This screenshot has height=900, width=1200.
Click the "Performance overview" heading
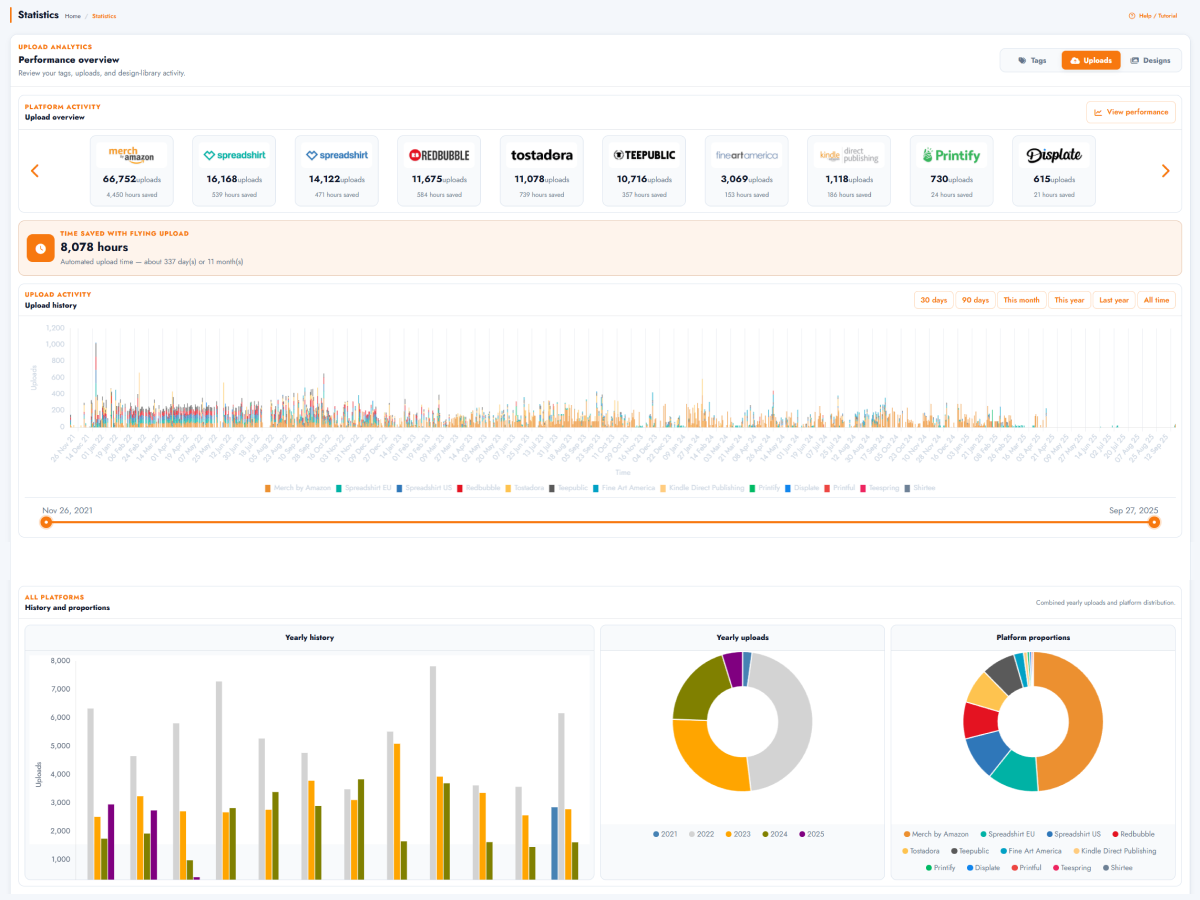coord(69,60)
